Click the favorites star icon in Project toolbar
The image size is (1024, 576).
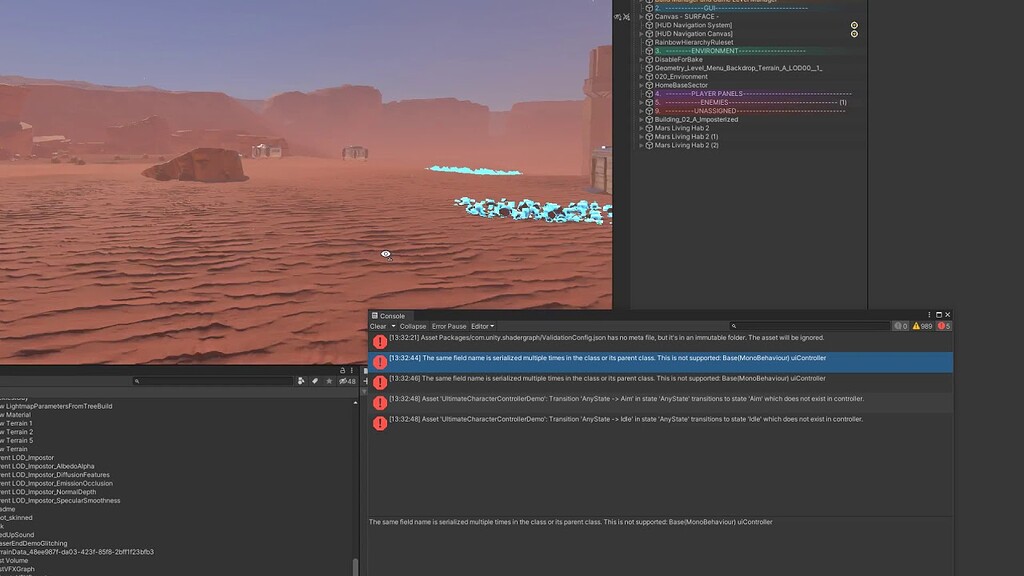(x=330, y=381)
